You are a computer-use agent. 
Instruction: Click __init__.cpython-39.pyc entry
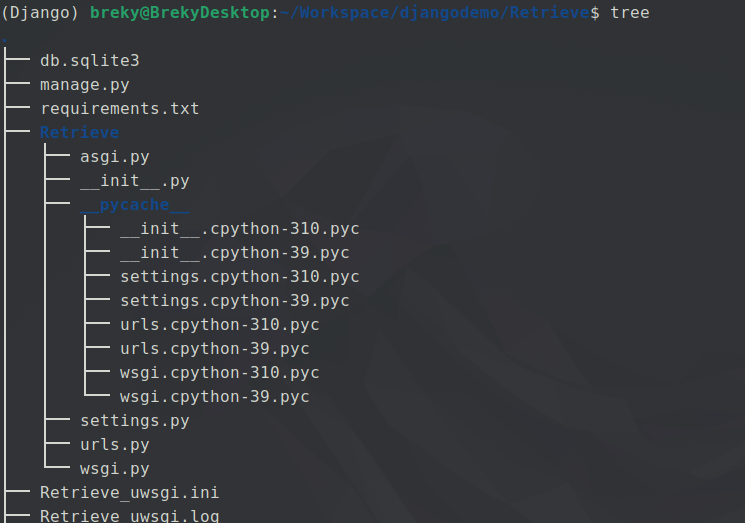coord(234,253)
